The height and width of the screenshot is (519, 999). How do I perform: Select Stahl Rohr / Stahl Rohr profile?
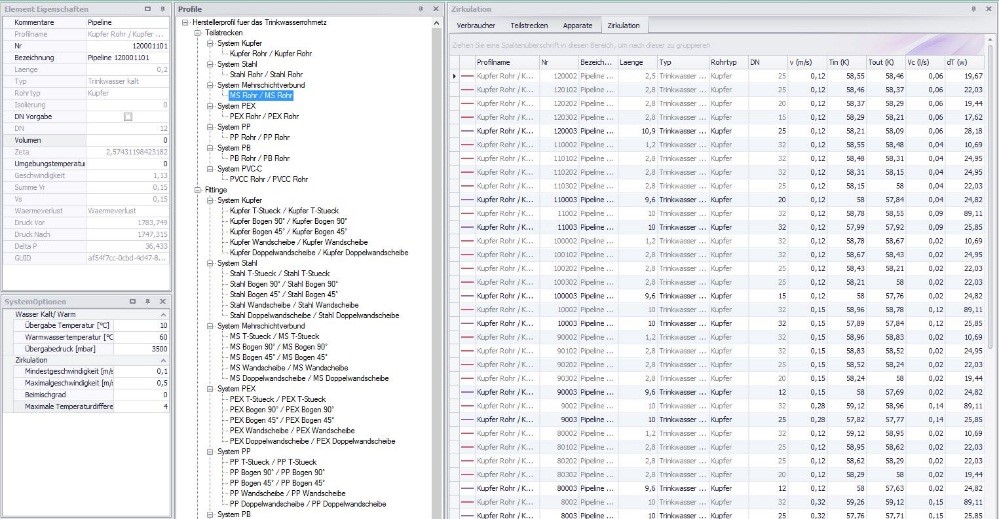pyautogui.click(x=266, y=75)
